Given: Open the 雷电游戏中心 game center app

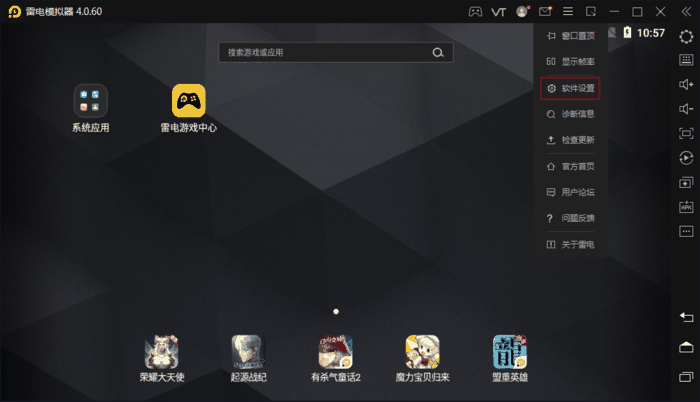Looking at the screenshot, I should [x=189, y=101].
